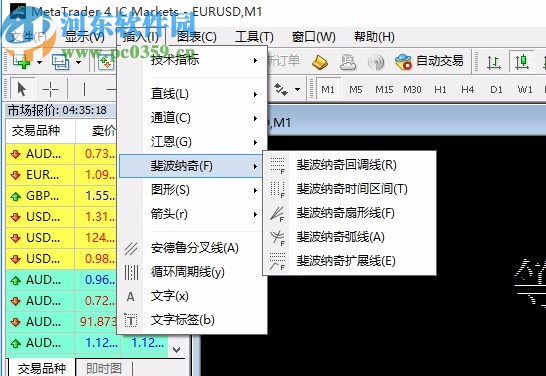This screenshot has width=546, height=376.
Task: Switch to 即时图 tick chart tab
Action: click(x=104, y=368)
